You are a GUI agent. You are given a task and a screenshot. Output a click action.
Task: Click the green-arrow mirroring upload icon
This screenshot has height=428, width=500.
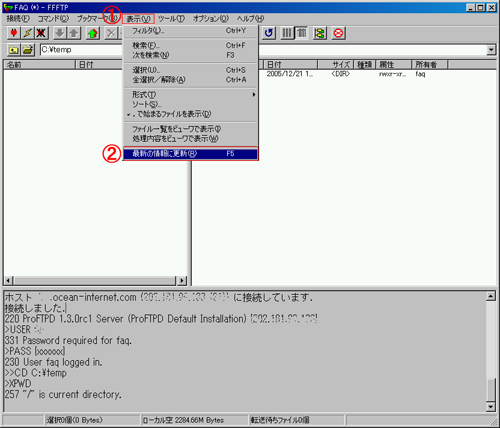click(x=93, y=33)
